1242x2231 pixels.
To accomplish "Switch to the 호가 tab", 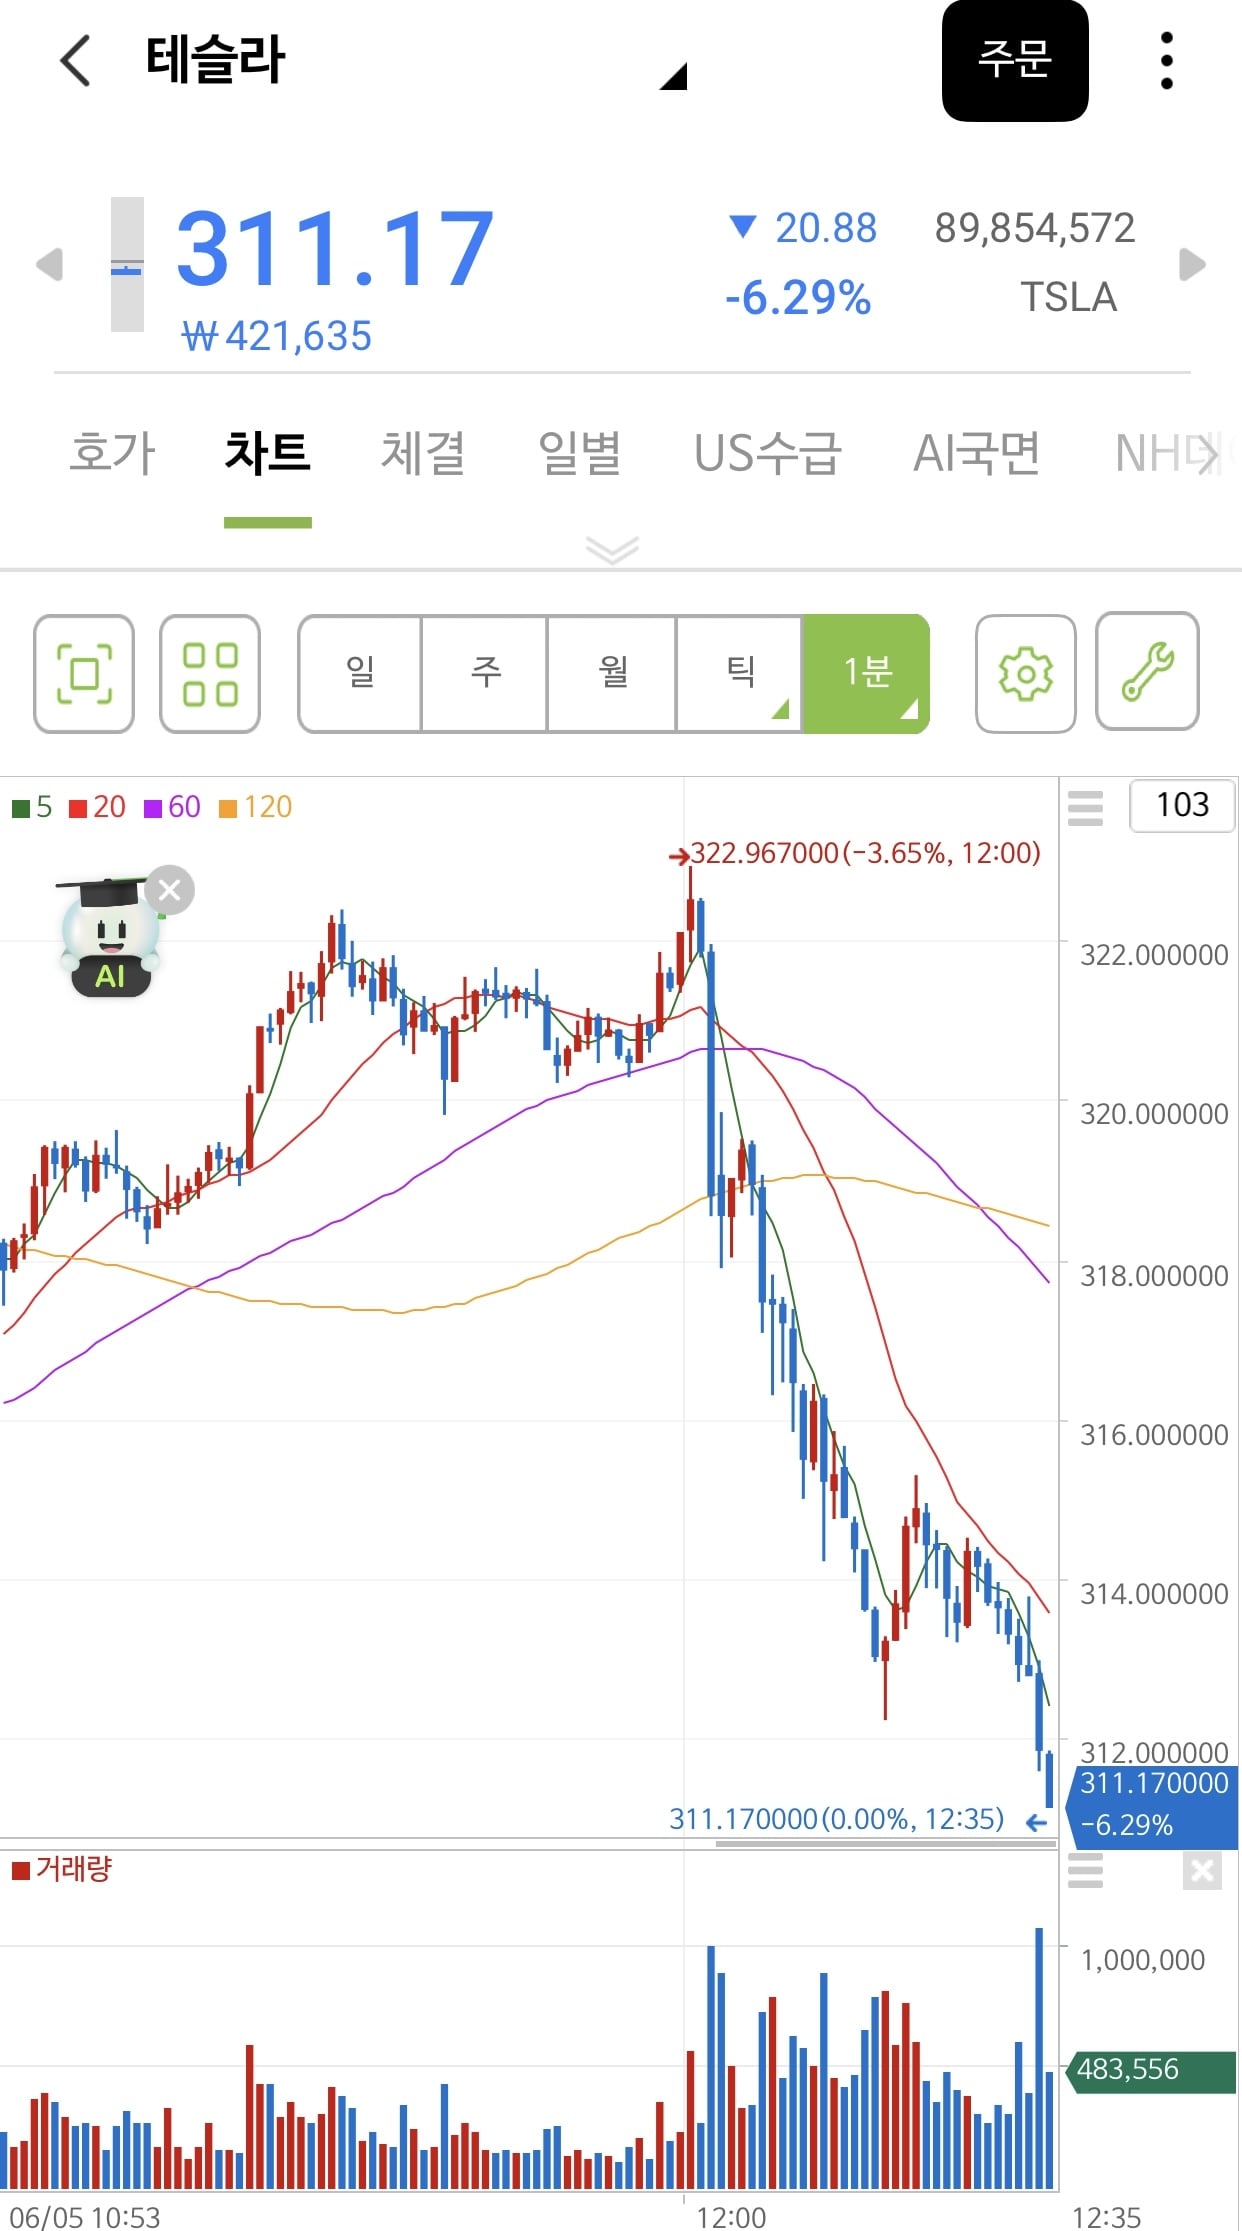I will pyautogui.click(x=112, y=453).
